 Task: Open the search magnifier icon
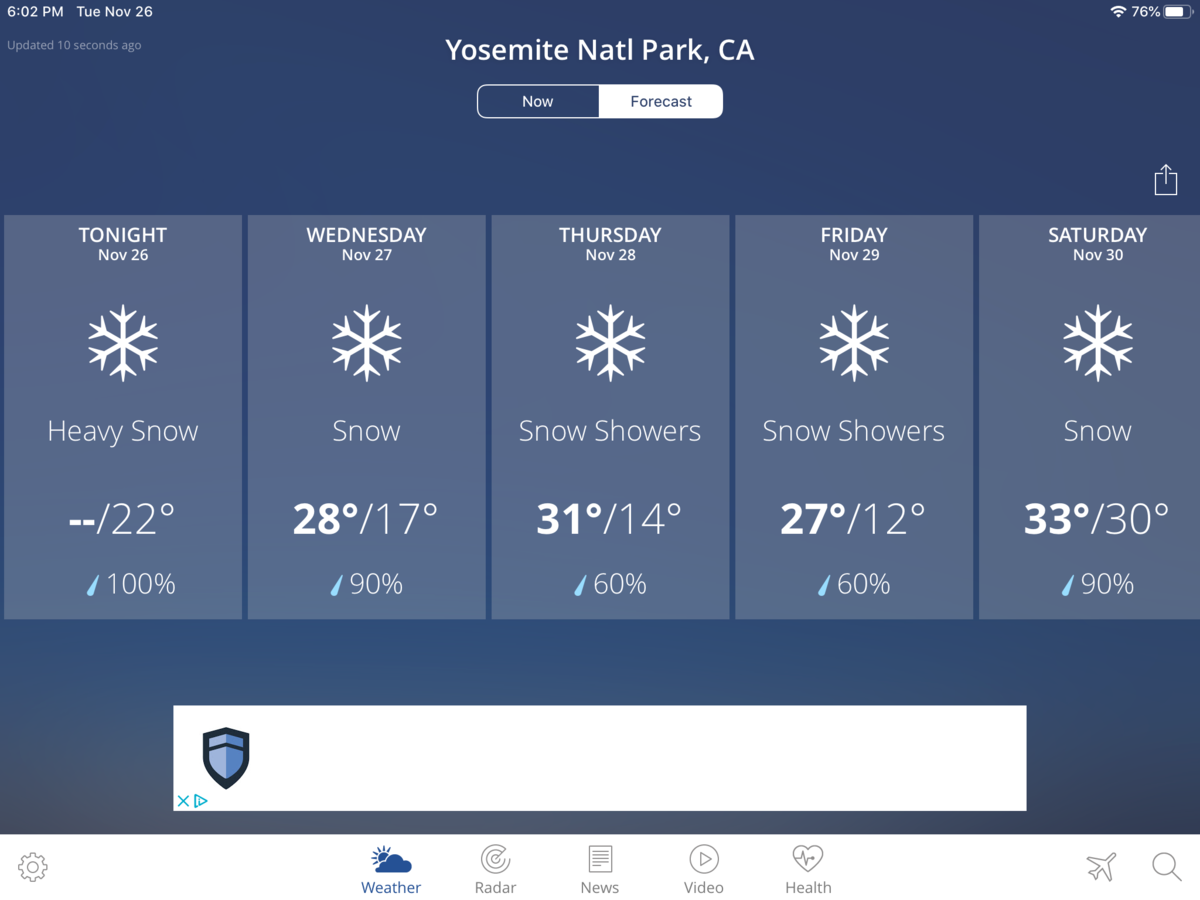point(1166,867)
